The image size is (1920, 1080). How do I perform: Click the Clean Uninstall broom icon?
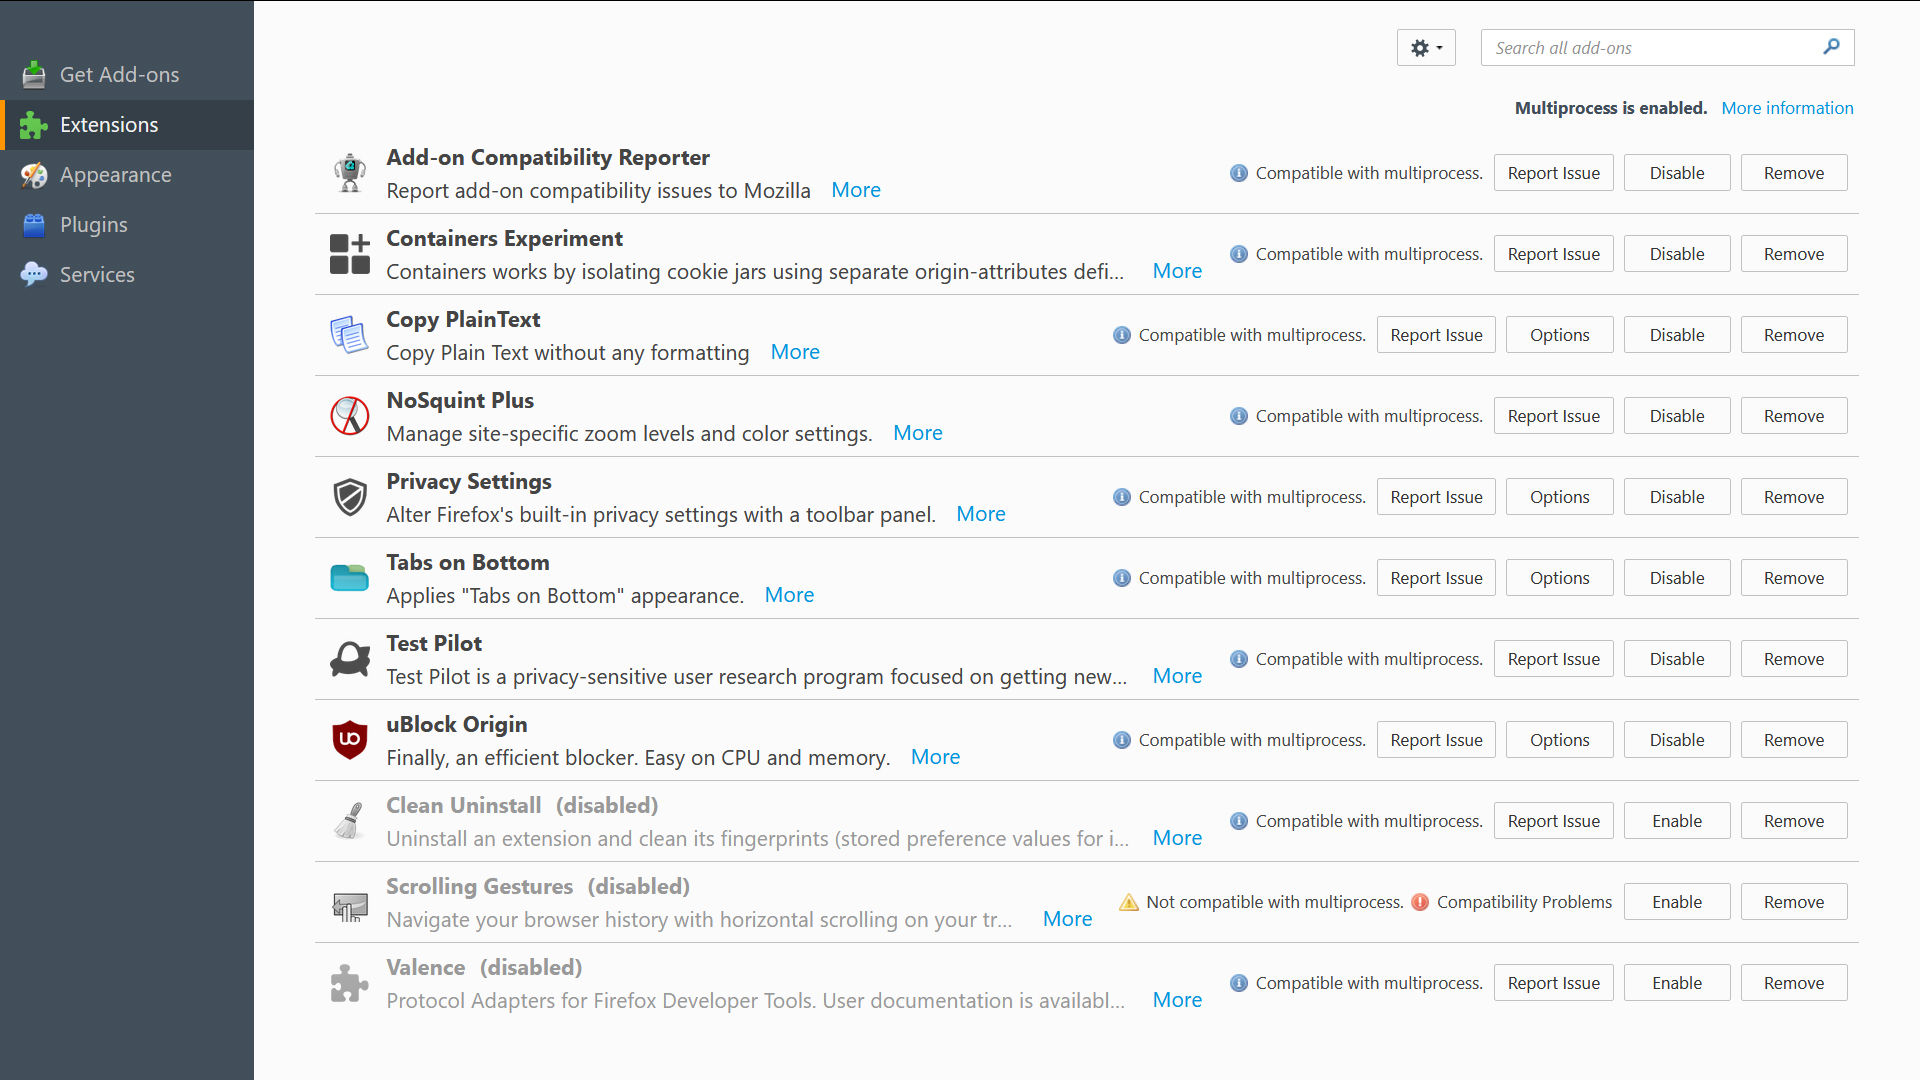click(x=349, y=821)
